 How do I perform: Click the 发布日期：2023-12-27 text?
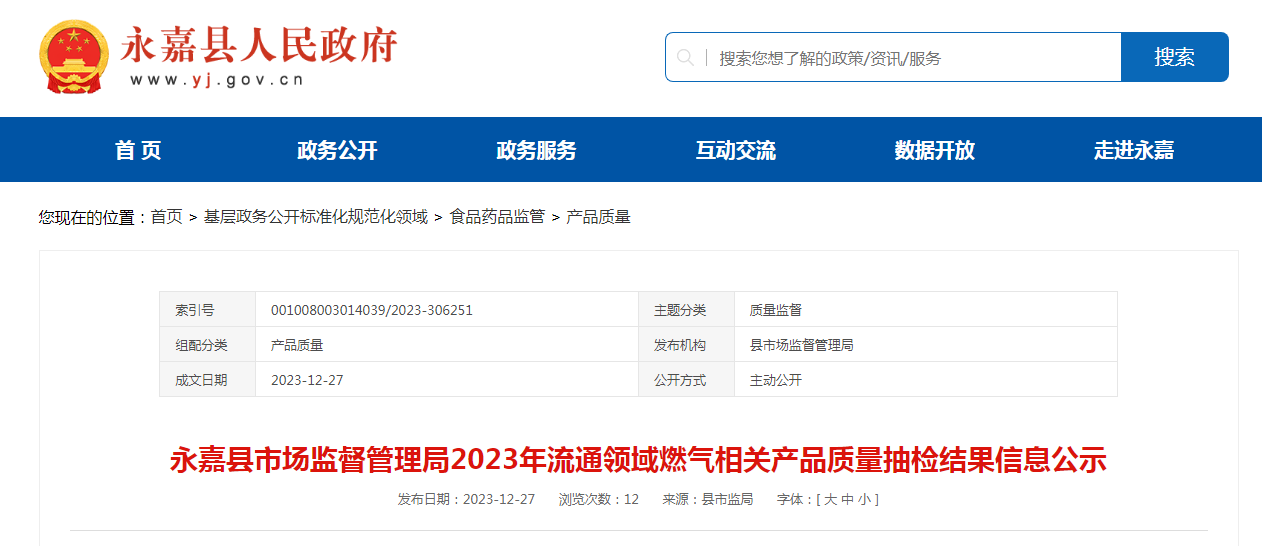coord(466,499)
